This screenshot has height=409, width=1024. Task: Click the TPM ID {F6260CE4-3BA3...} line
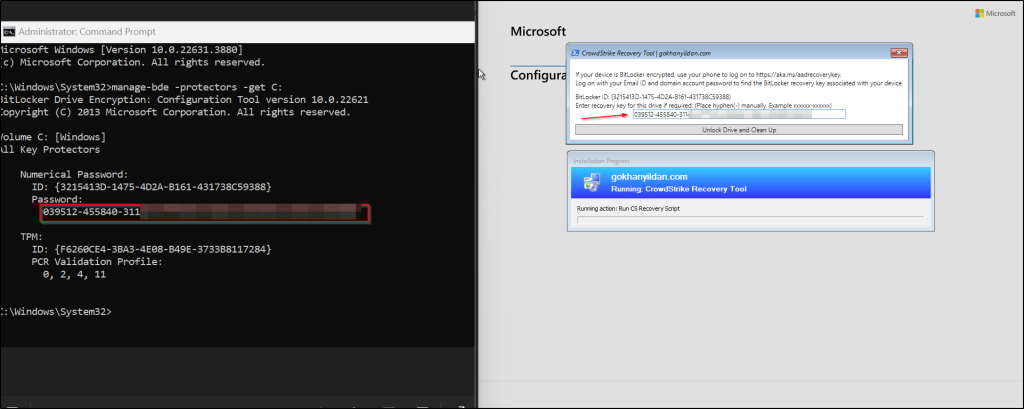coord(151,250)
